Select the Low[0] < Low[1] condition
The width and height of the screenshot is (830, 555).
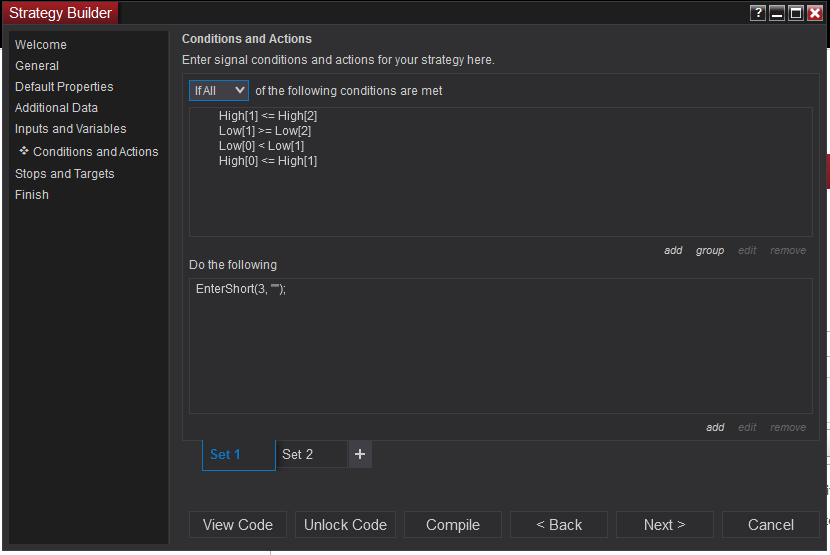[x=261, y=146]
